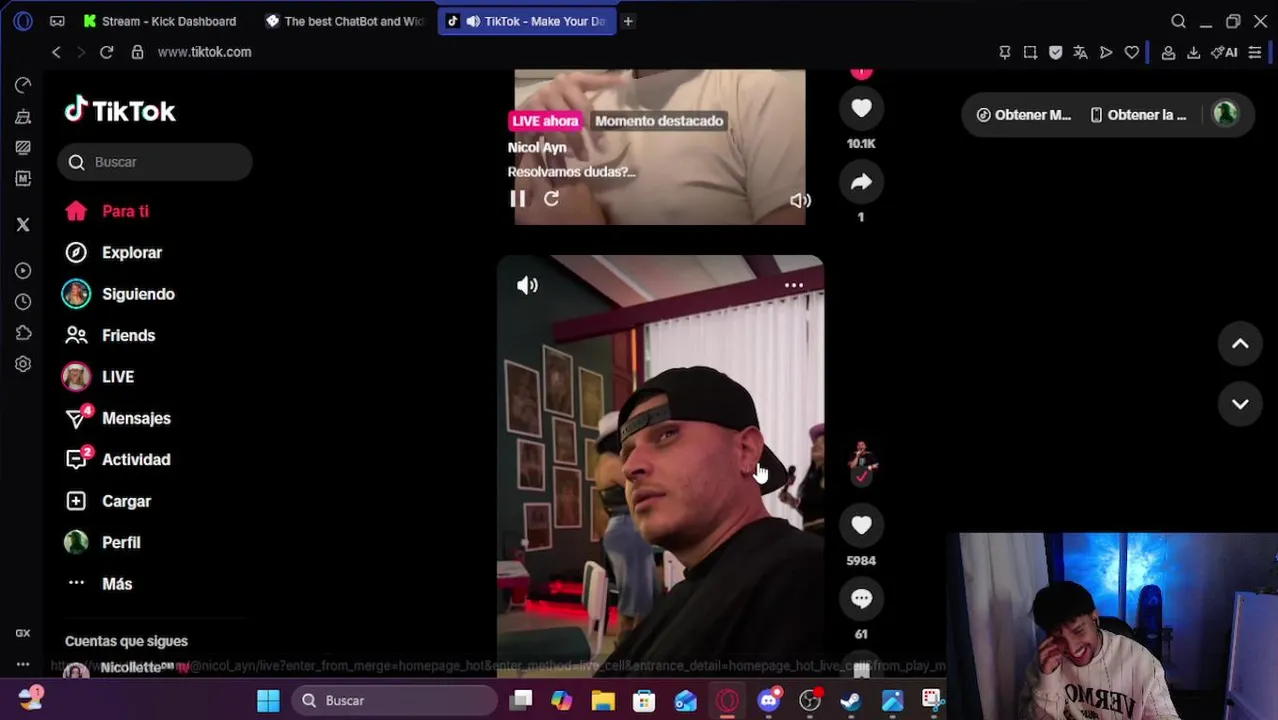Go to the previous video with up chevron
The image size is (1278, 720).
1240,344
